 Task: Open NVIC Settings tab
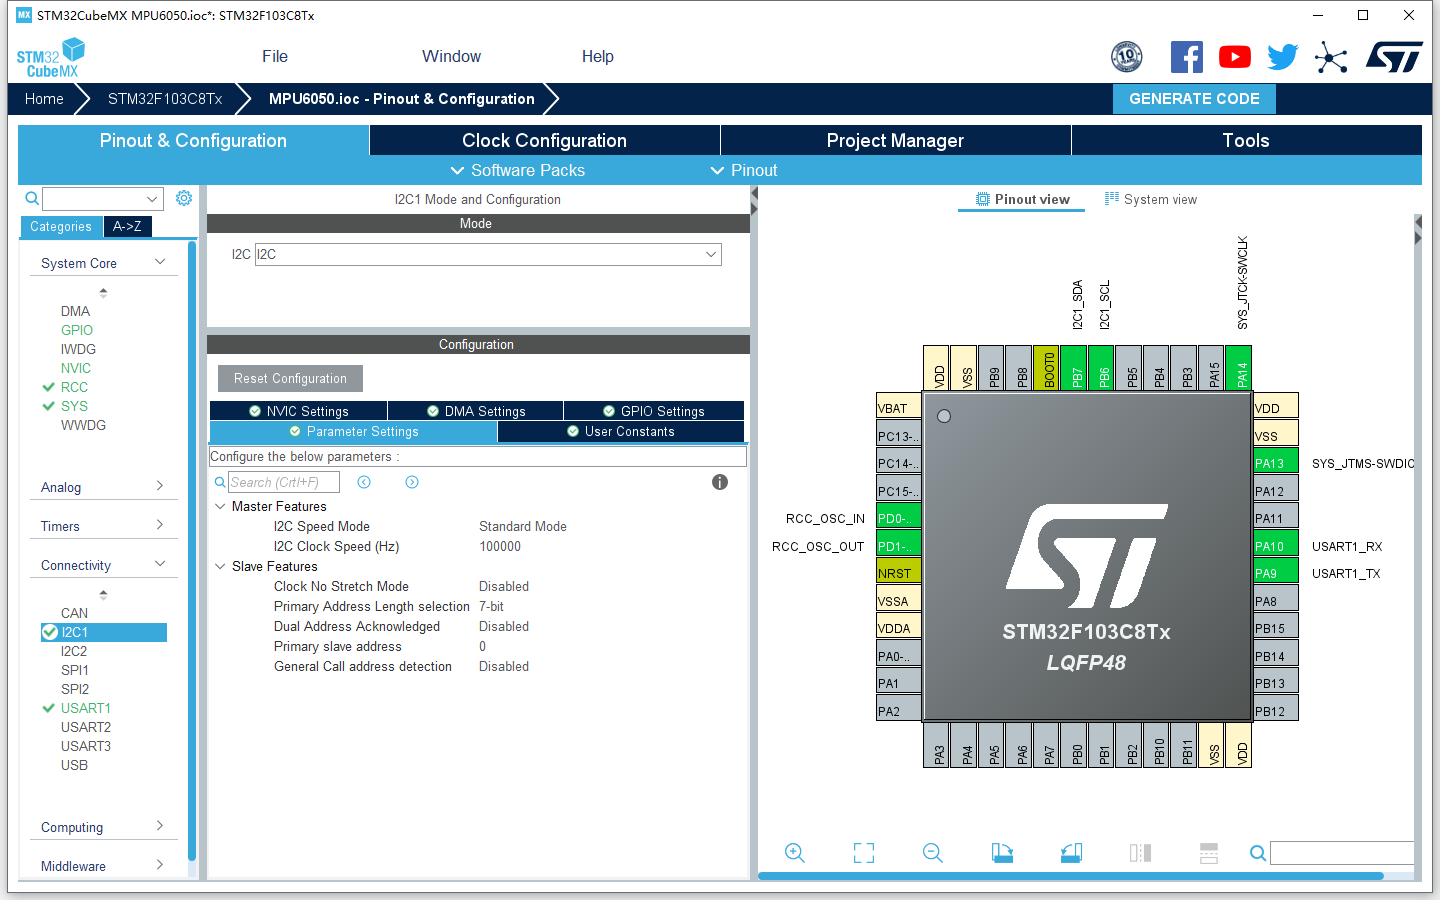pyautogui.click(x=298, y=411)
